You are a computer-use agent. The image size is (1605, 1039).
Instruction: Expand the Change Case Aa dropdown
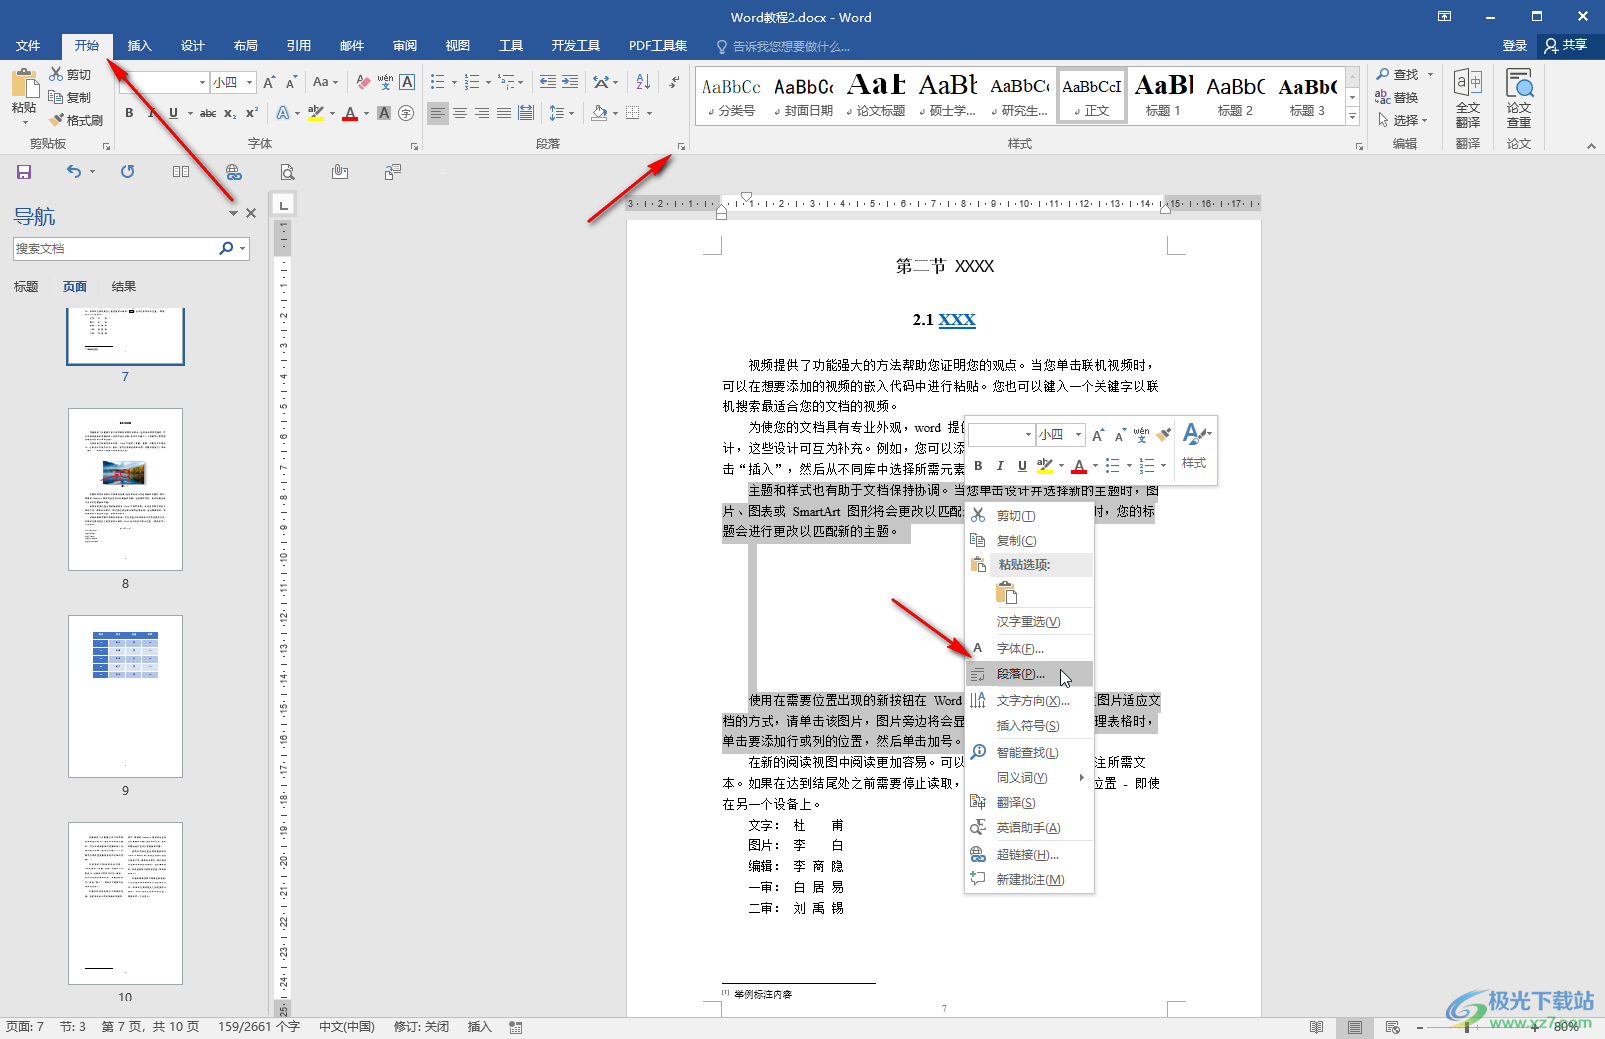point(326,82)
